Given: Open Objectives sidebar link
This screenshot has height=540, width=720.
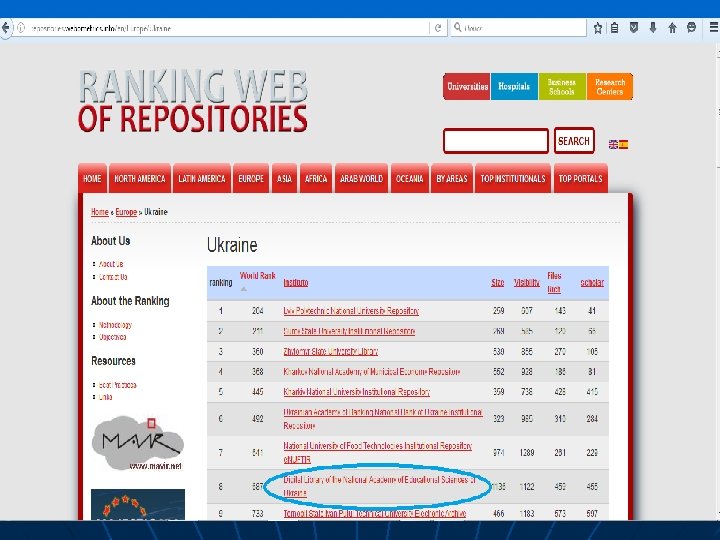Looking at the screenshot, I should [x=112, y=337].
